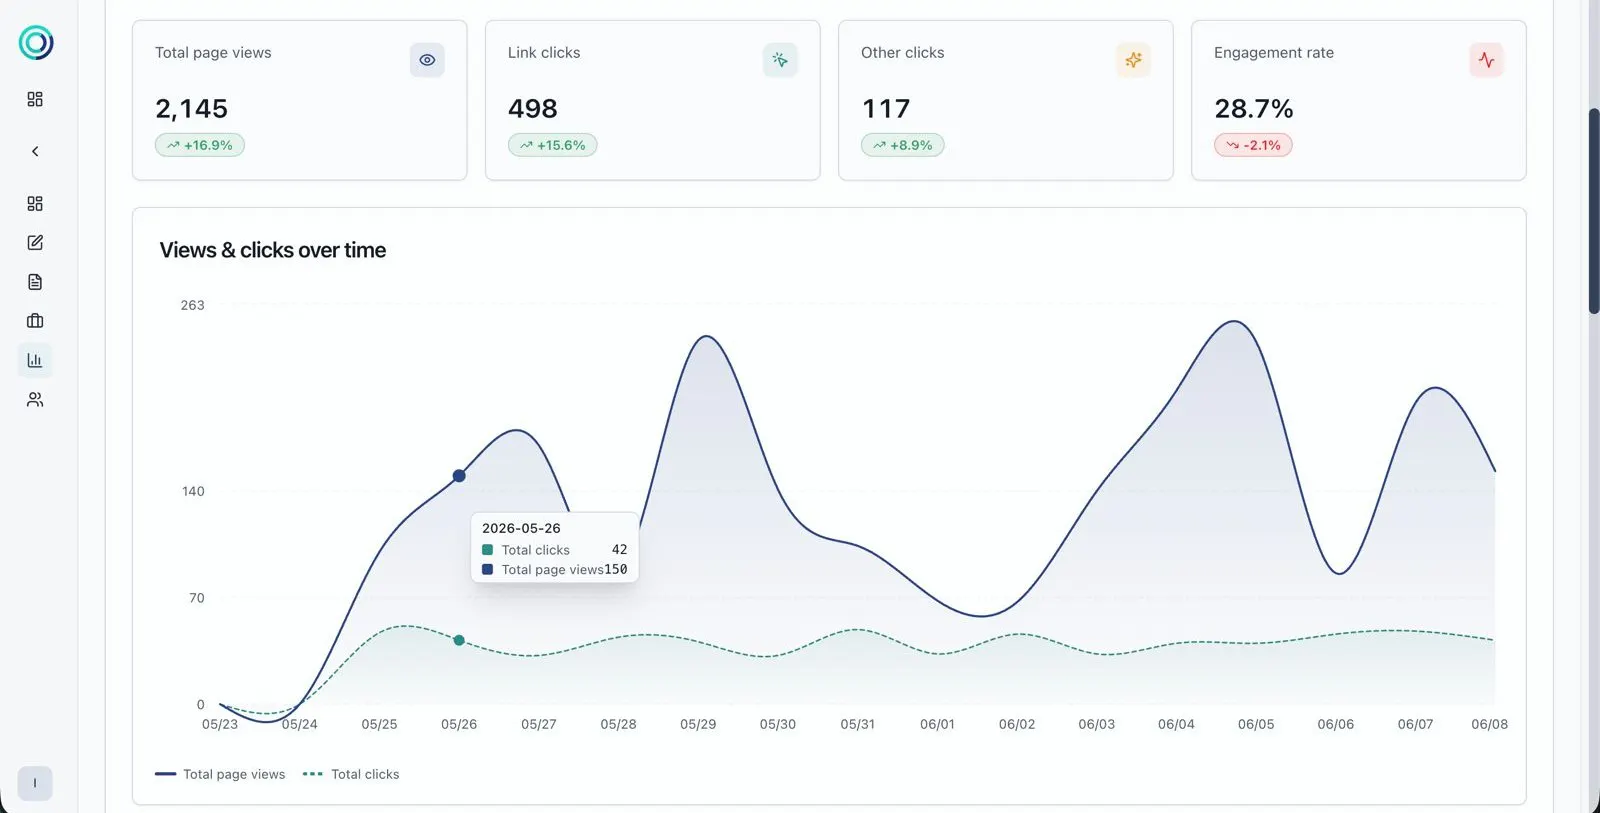Click the sparkle icon on Other clicks card
The height and width of the screenshot is (813, 1600).
(x=1133, y=60)
